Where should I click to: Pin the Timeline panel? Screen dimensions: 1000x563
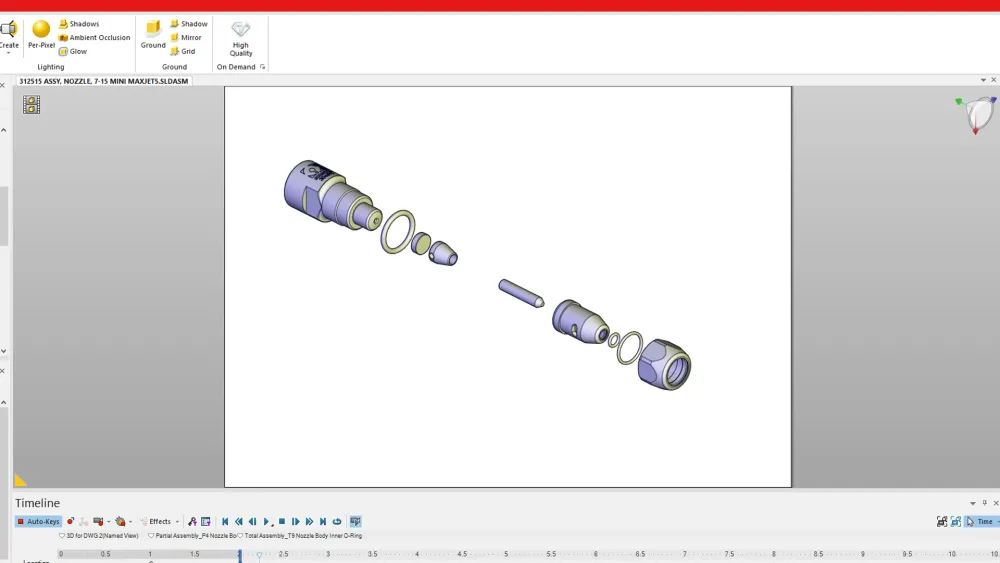pos(985,503)
